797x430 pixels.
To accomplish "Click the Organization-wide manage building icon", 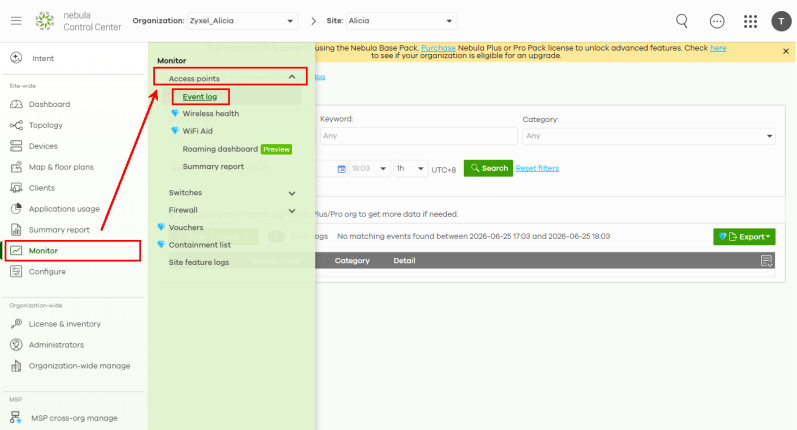I will (x=16, y=365).
